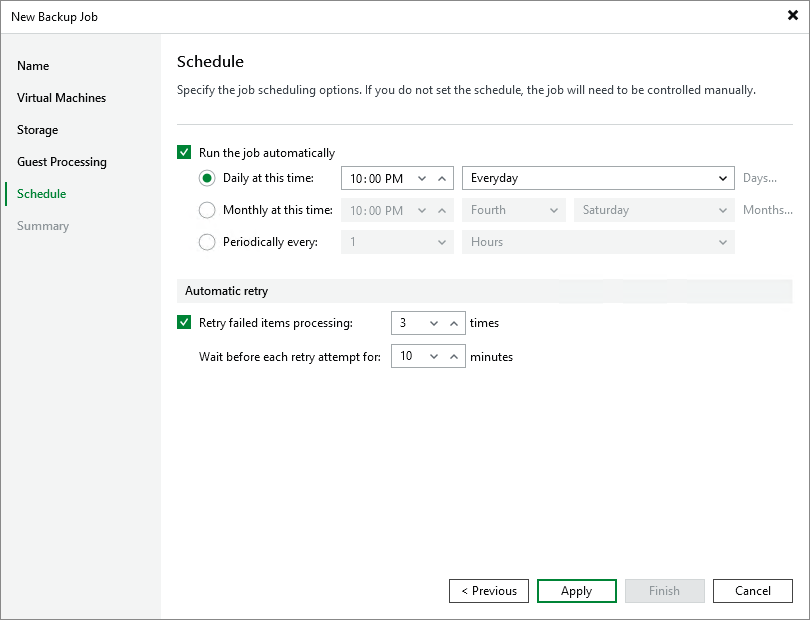Open the Days selection link
The width and height of the screenshot is (810, 620).
click(x=760, y=178)
